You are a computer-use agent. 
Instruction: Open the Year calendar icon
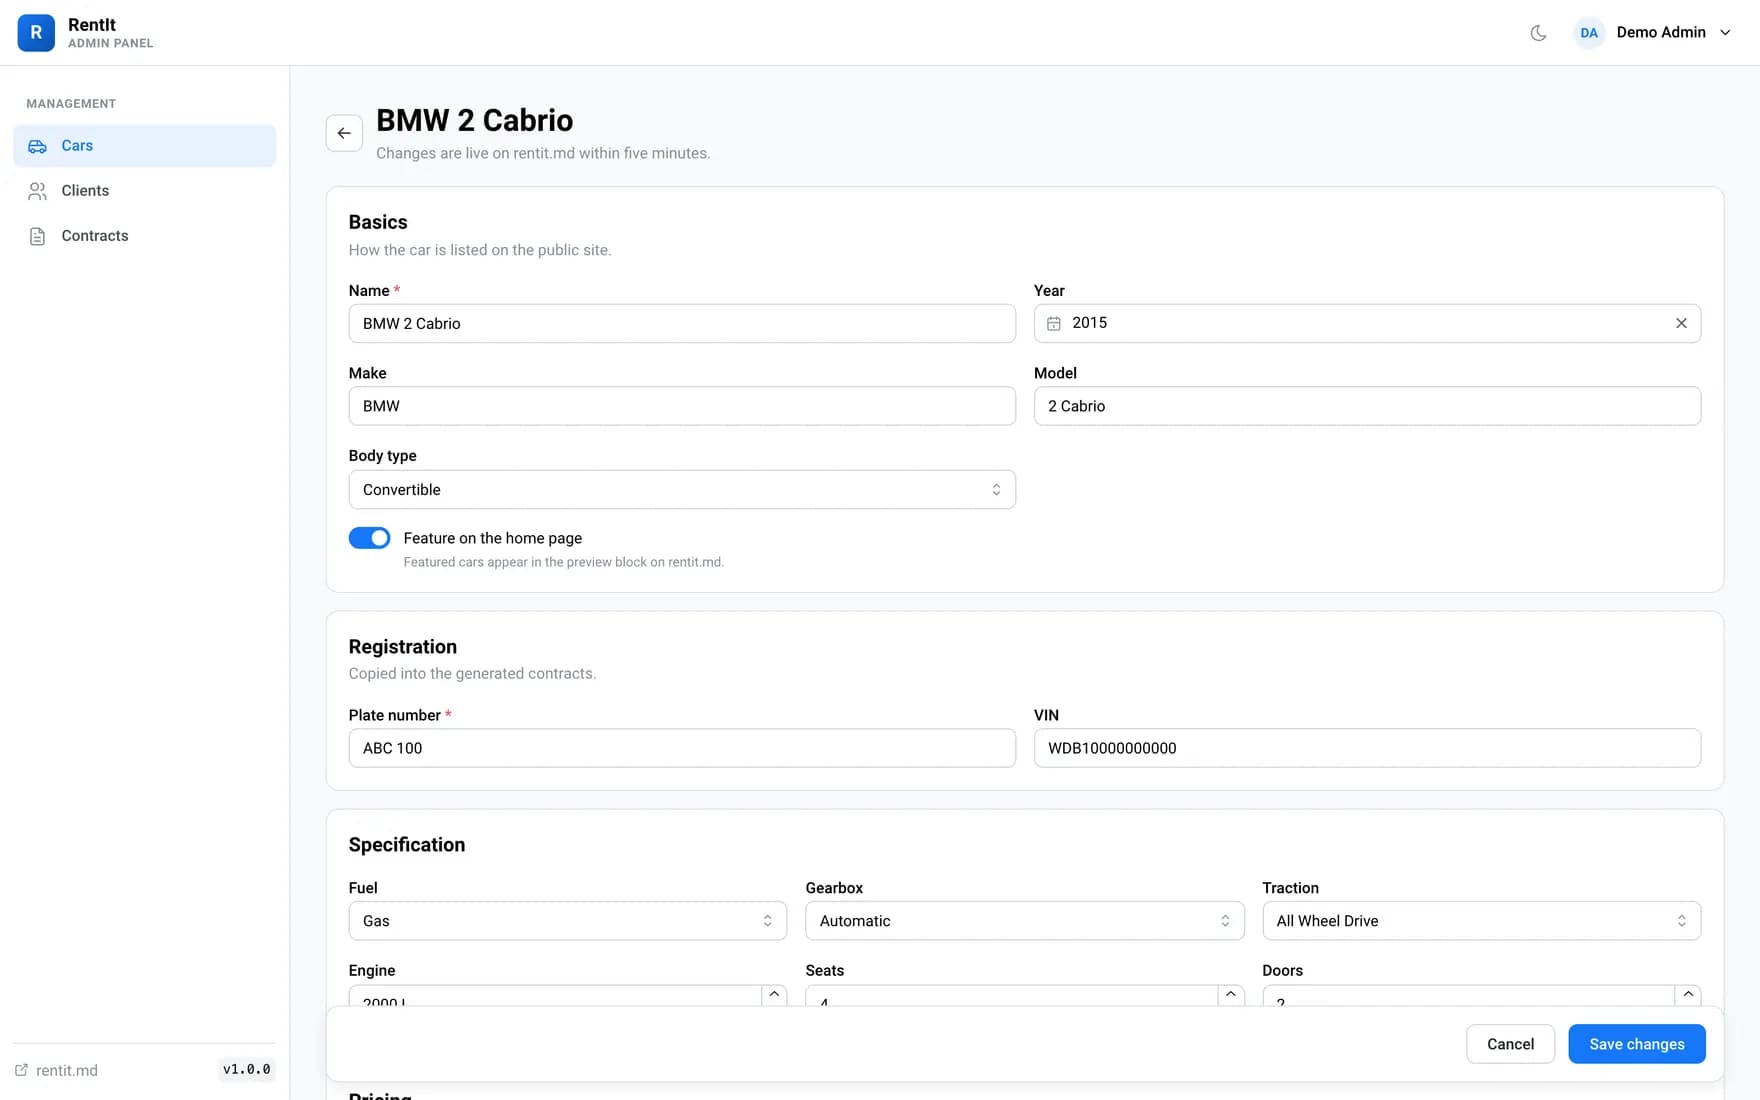(1053, 323)
